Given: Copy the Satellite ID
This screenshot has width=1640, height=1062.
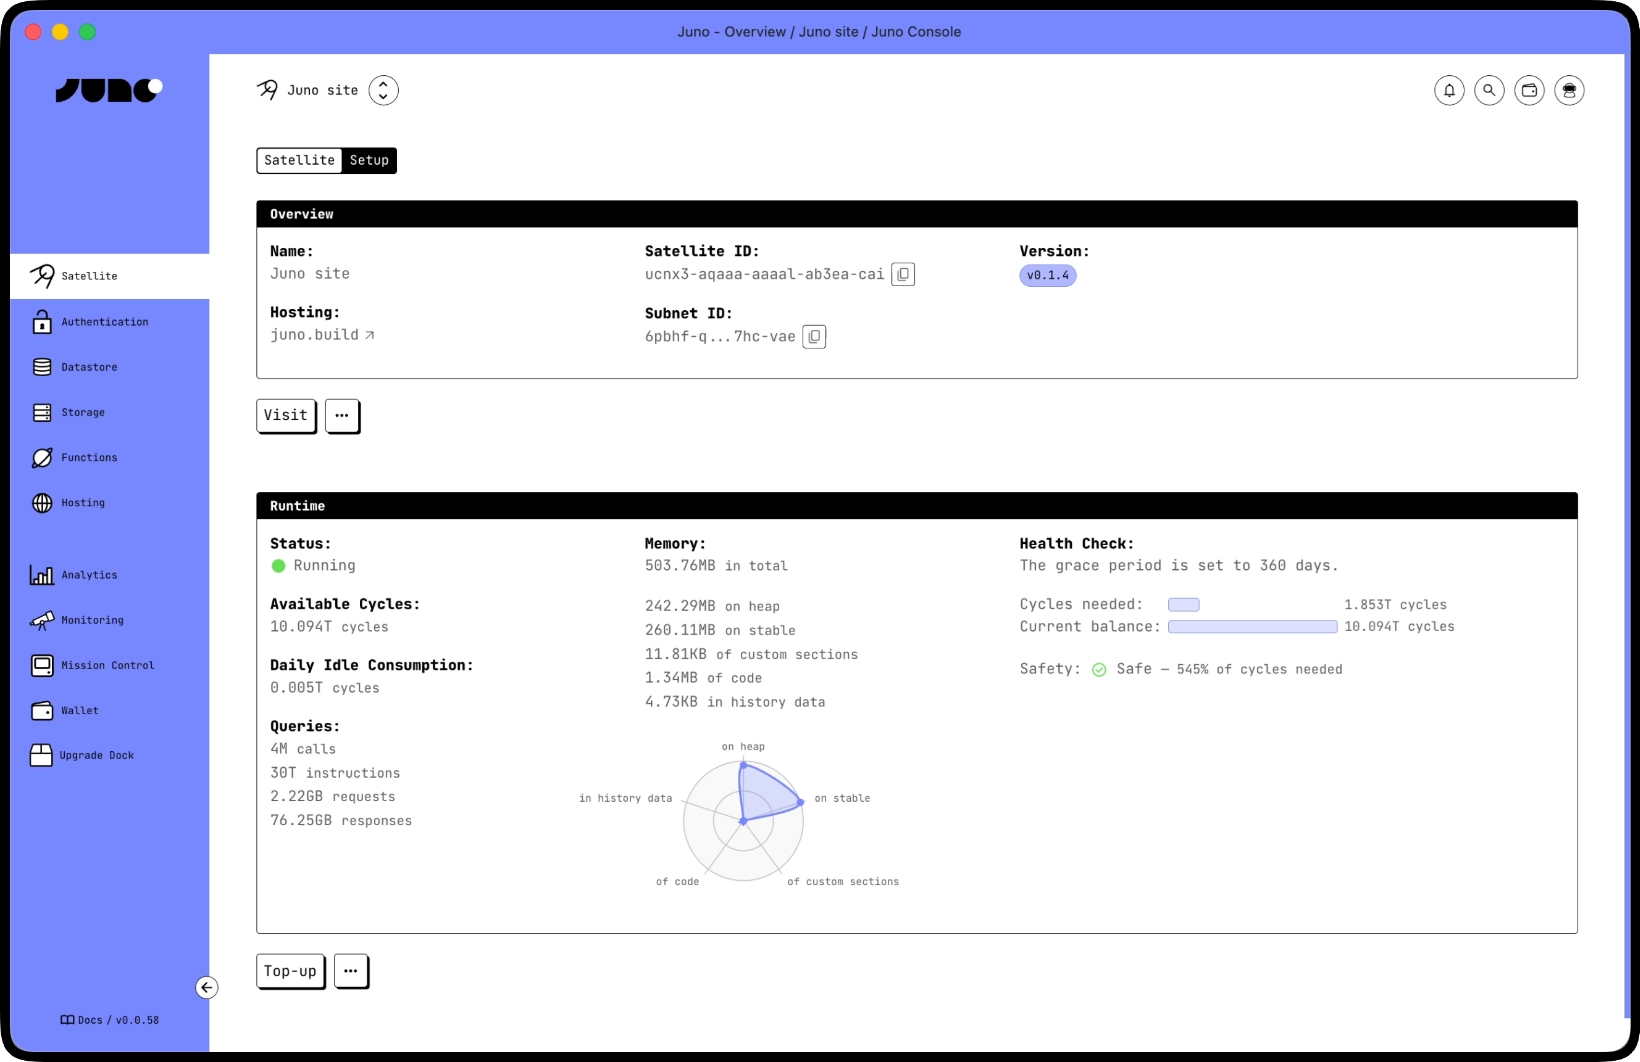Looking at the screenshot, I should click(x=903, y=274).
